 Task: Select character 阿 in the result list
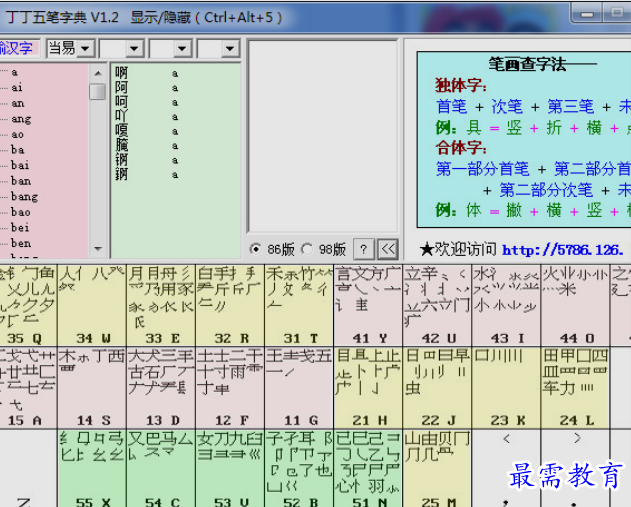tap(122, 87)
